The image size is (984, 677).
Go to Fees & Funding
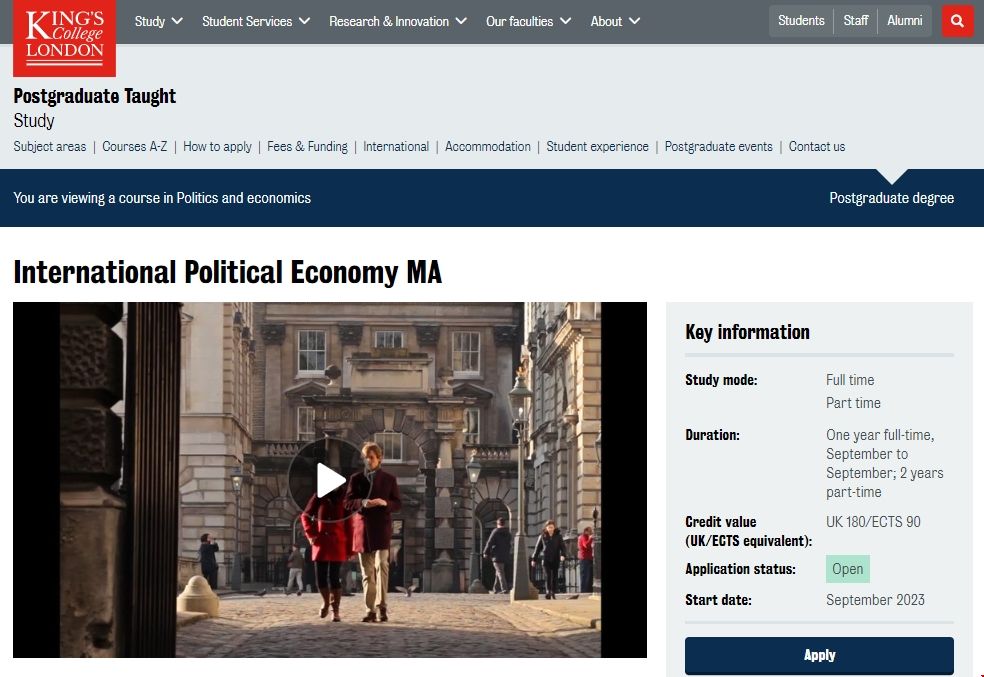click(307, 146)
